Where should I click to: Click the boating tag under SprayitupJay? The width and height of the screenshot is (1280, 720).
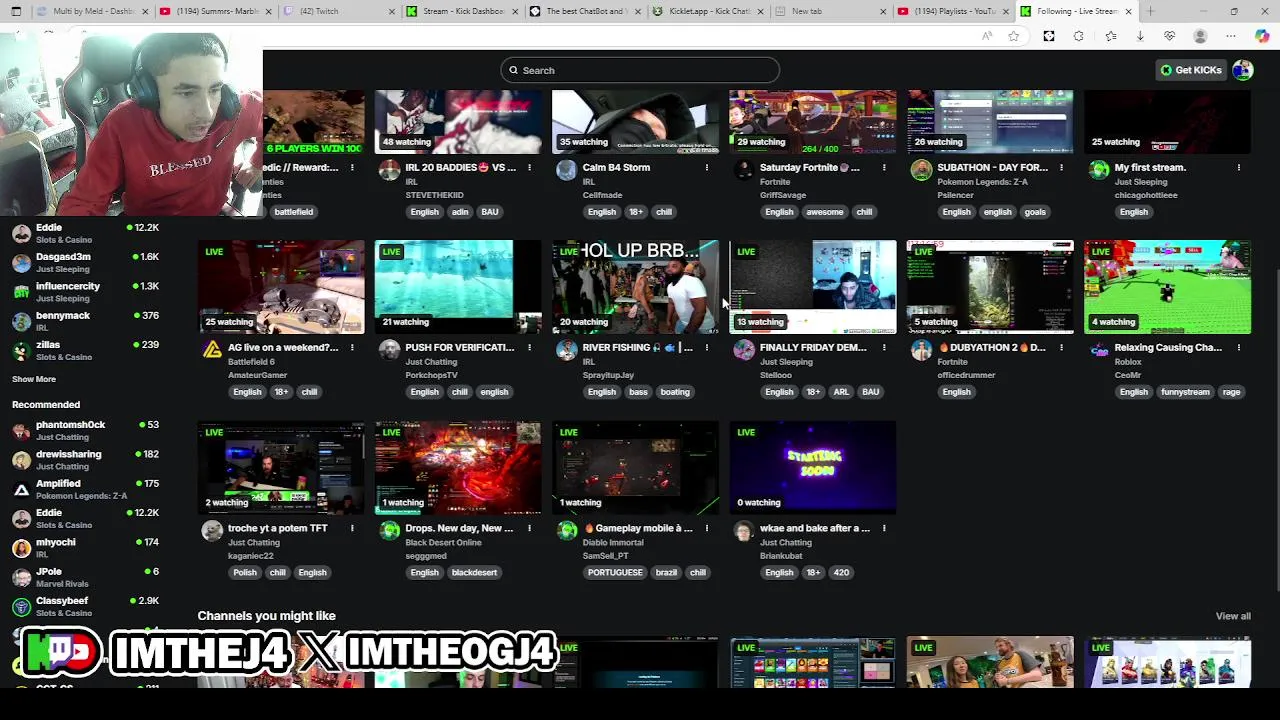(675, 392)
